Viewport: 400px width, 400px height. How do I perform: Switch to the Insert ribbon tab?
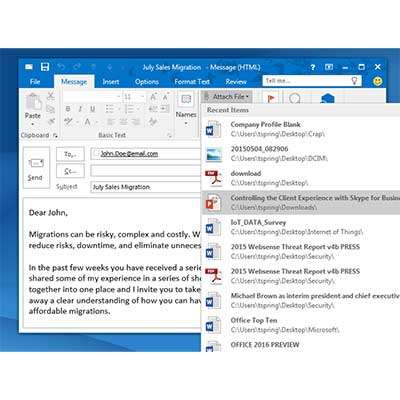point(111,82)
